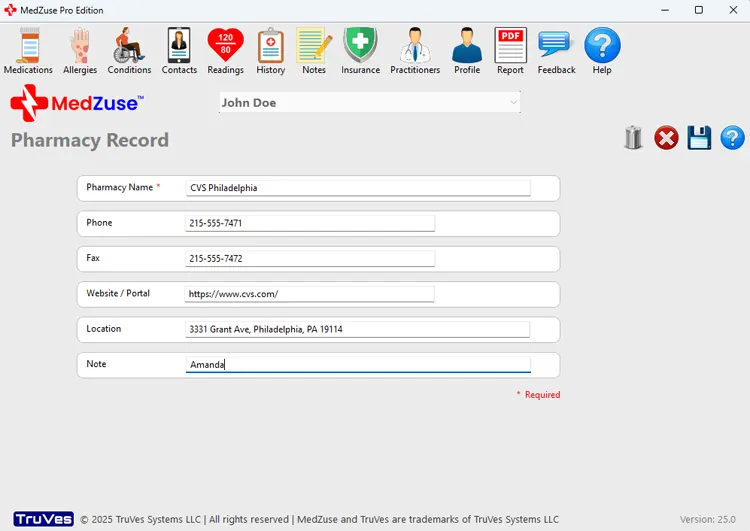The width and height of the screenshot is (750, 531).
Task: Click into the Website / Portal field
Action: (x=310, y=294)
